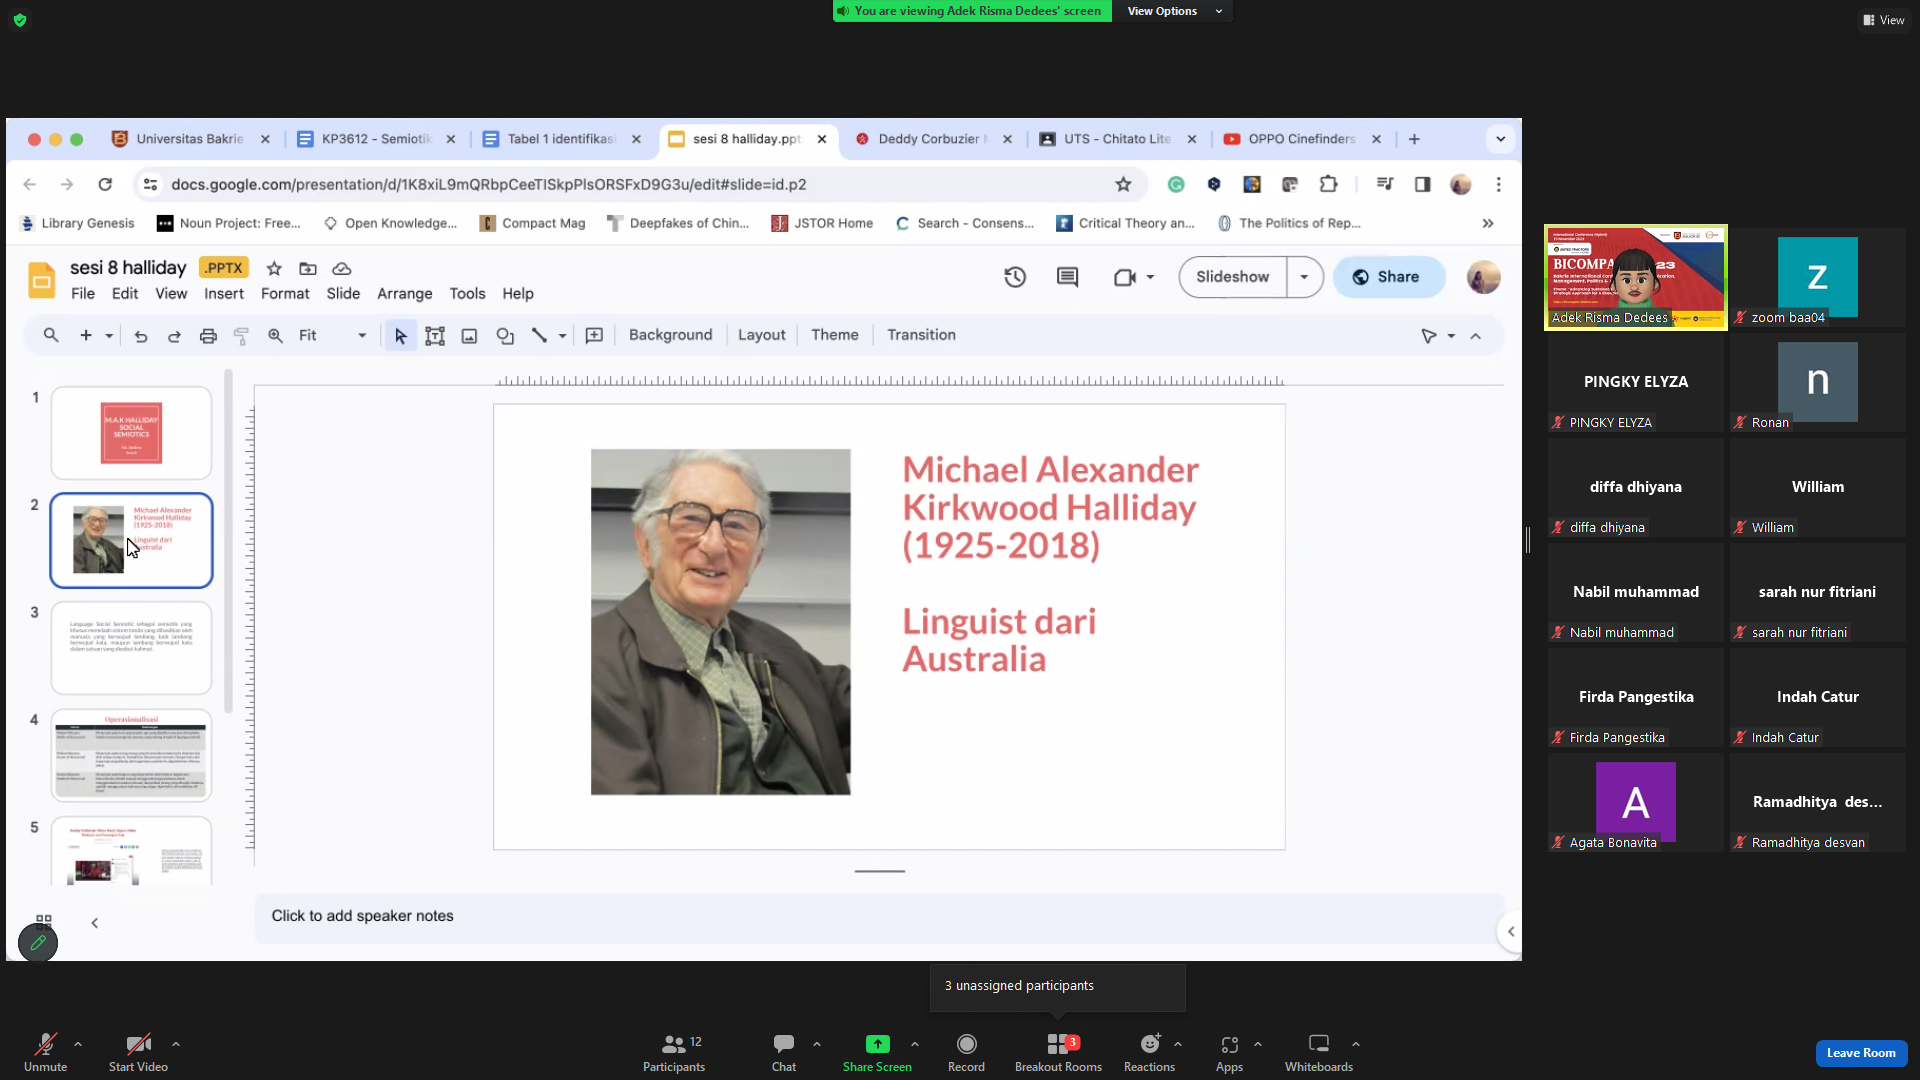The height and width of the screenshot is (1080, 1920).
Task: Select the Line tool
Action: [539, 336]
